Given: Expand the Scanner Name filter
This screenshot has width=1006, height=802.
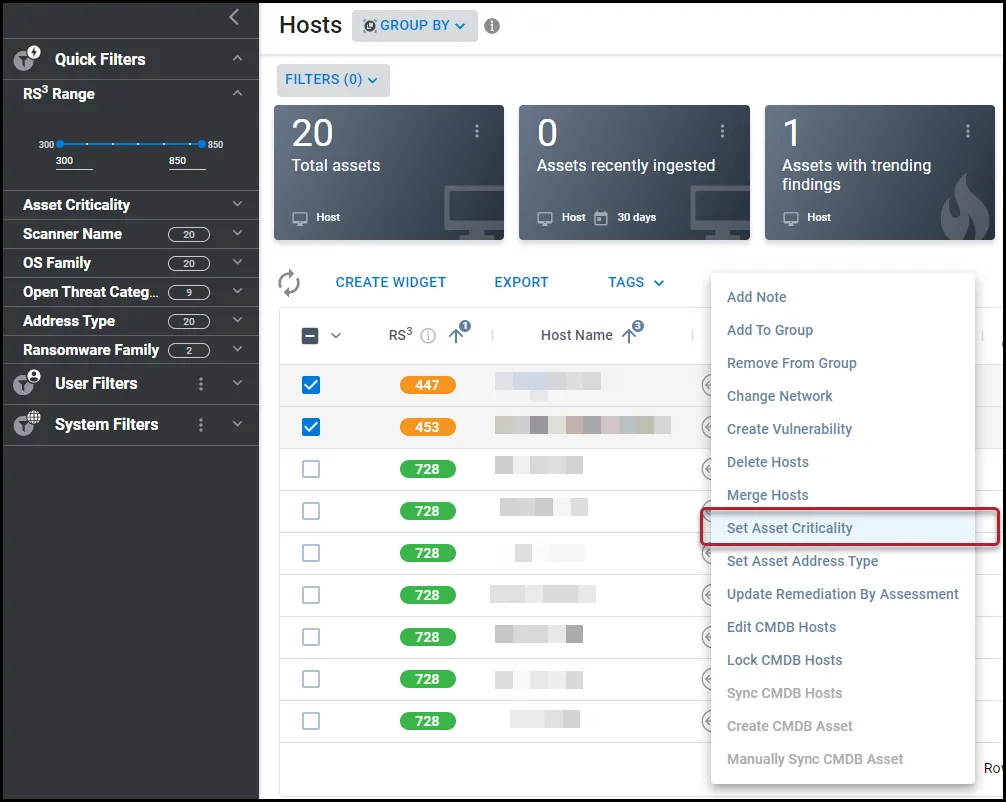Looking at the screenshot, I should [237, 234].
